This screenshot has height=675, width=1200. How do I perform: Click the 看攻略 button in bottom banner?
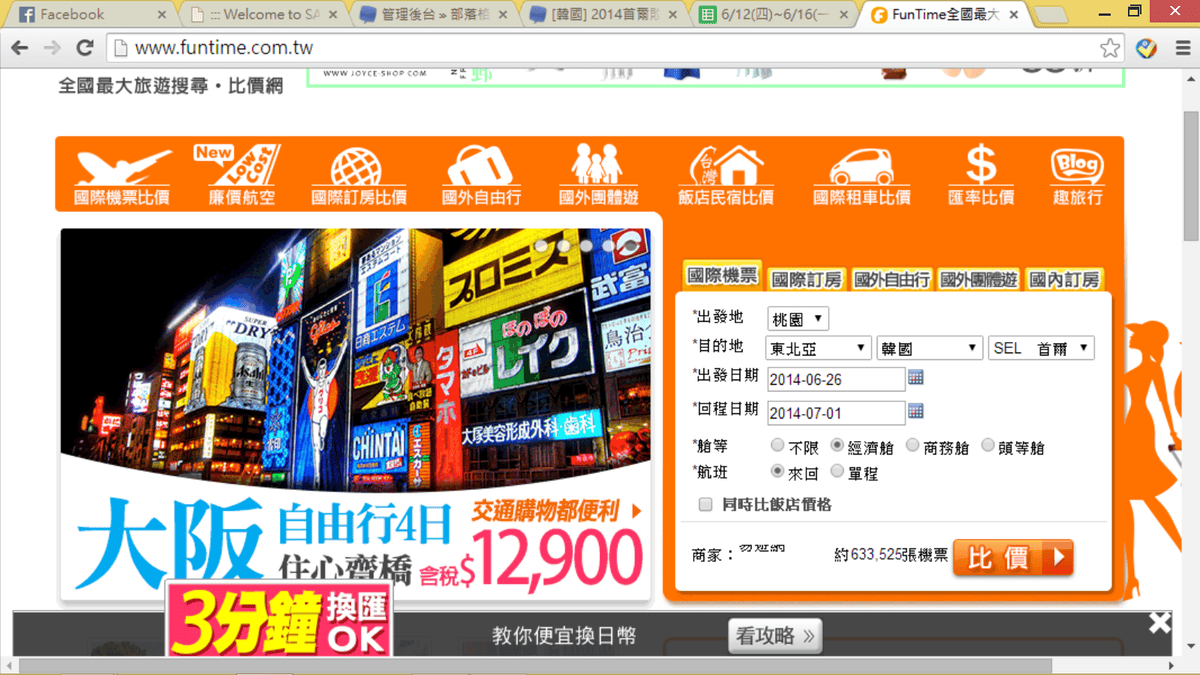pos(776,635)
